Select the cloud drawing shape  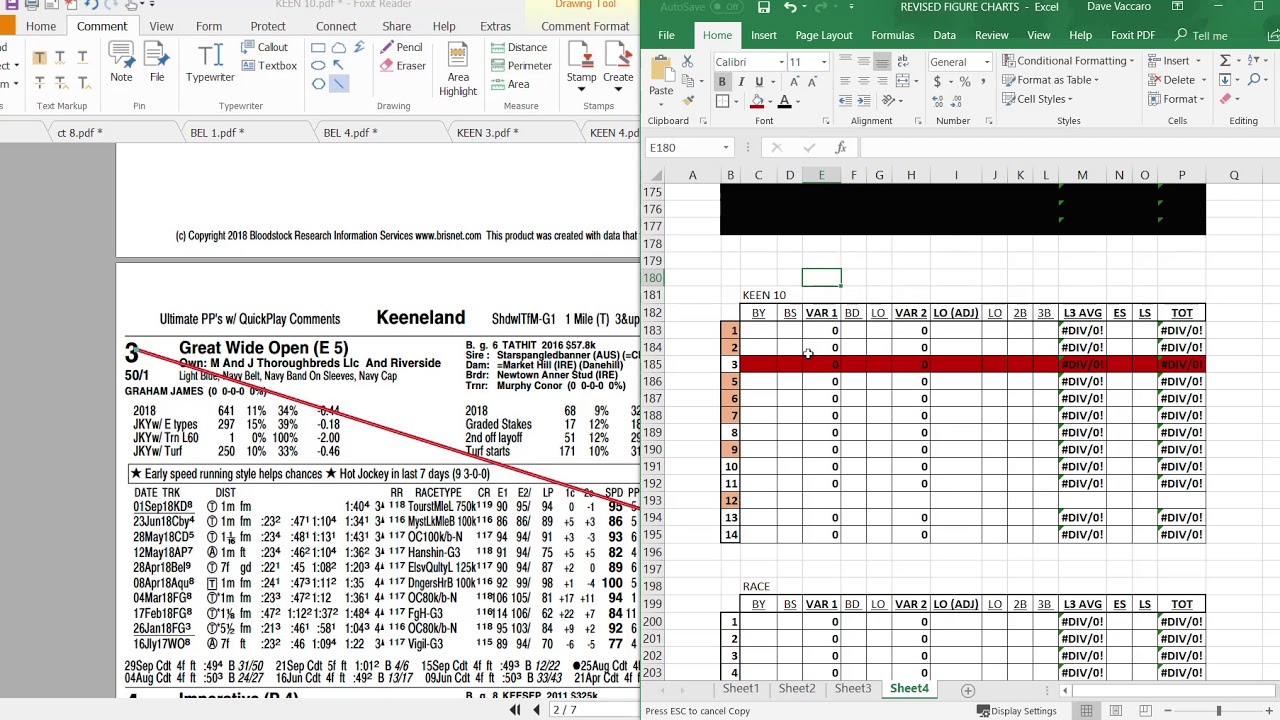tap(339, 47)
